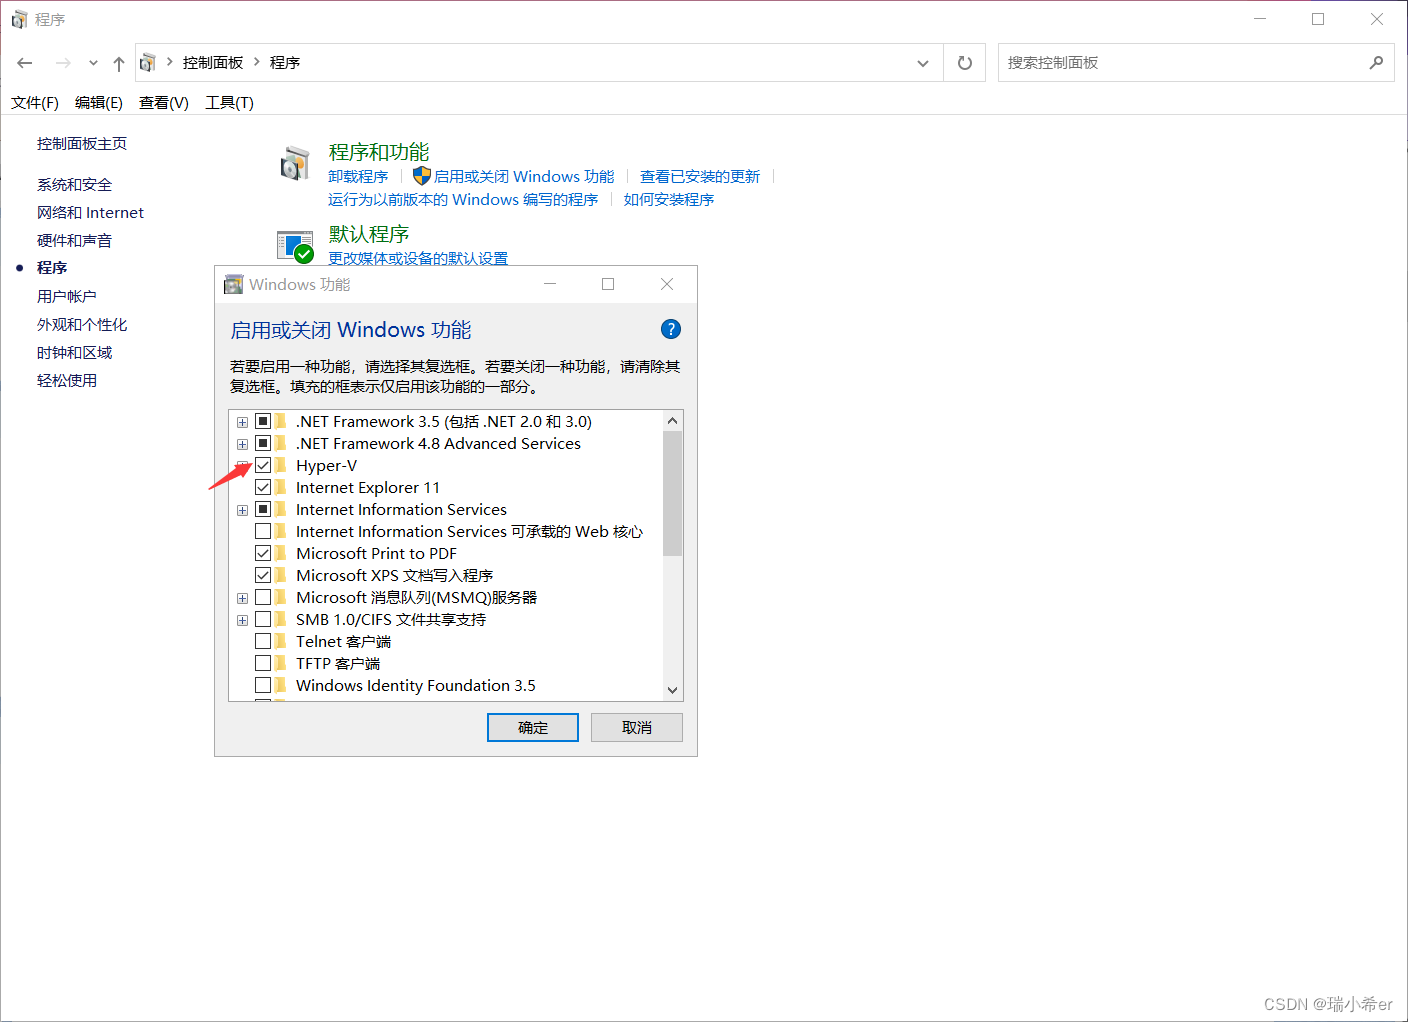Click the blue help question mark icon

coord(671,329)
